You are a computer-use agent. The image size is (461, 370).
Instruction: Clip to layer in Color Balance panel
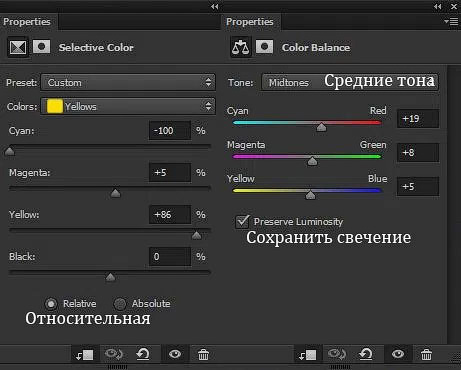[x=307, y=355]
